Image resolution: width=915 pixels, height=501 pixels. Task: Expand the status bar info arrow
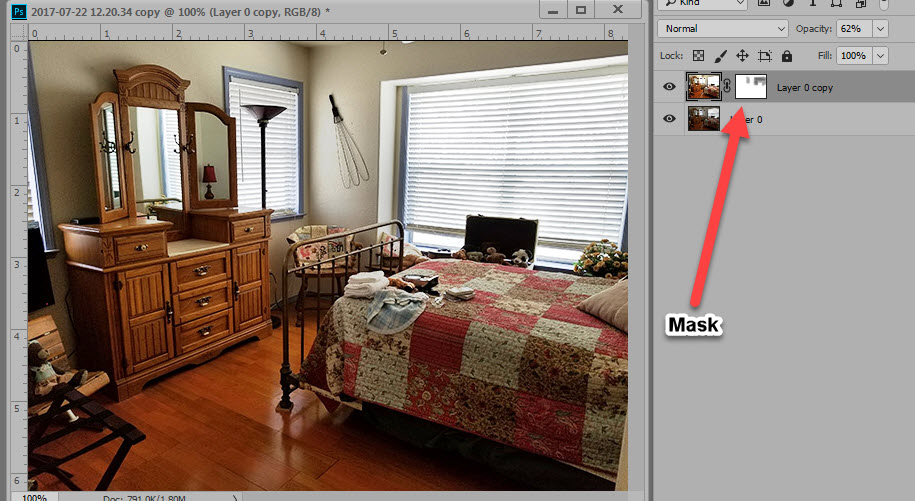235,498
